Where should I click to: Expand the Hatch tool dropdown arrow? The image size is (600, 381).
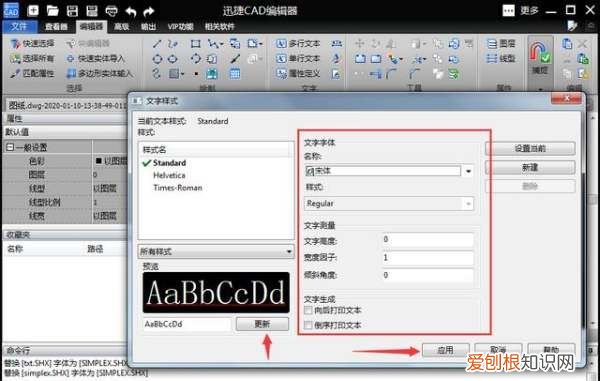coord(183,74)
